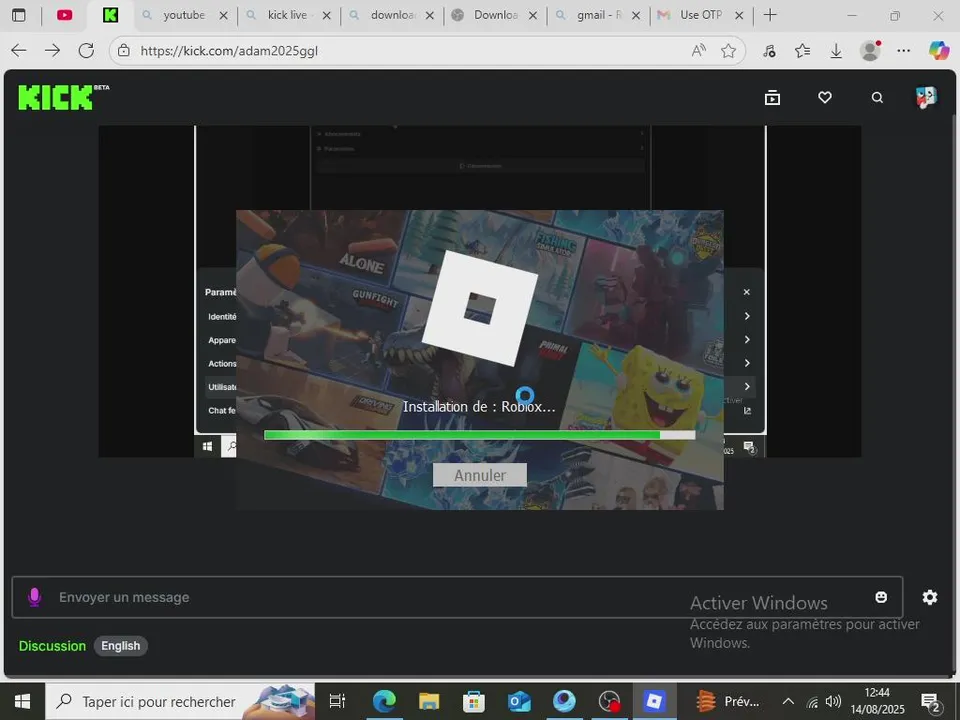
Task: Click the "Taper ici pour rechercher" search box
Action: click(x=180, y=702)
